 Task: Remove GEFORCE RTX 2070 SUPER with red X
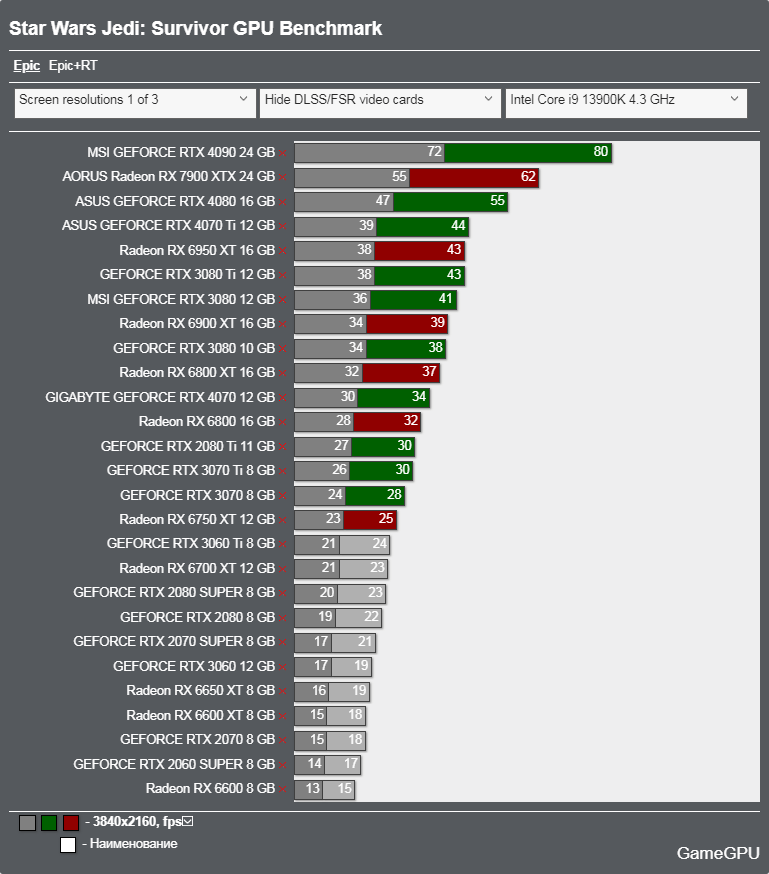(x=283, y=643)
